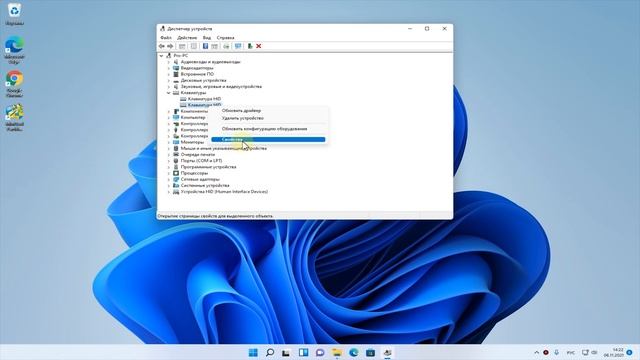Open the Файл menu
Viewport: 640px width, 360px height.
[166, 38]
